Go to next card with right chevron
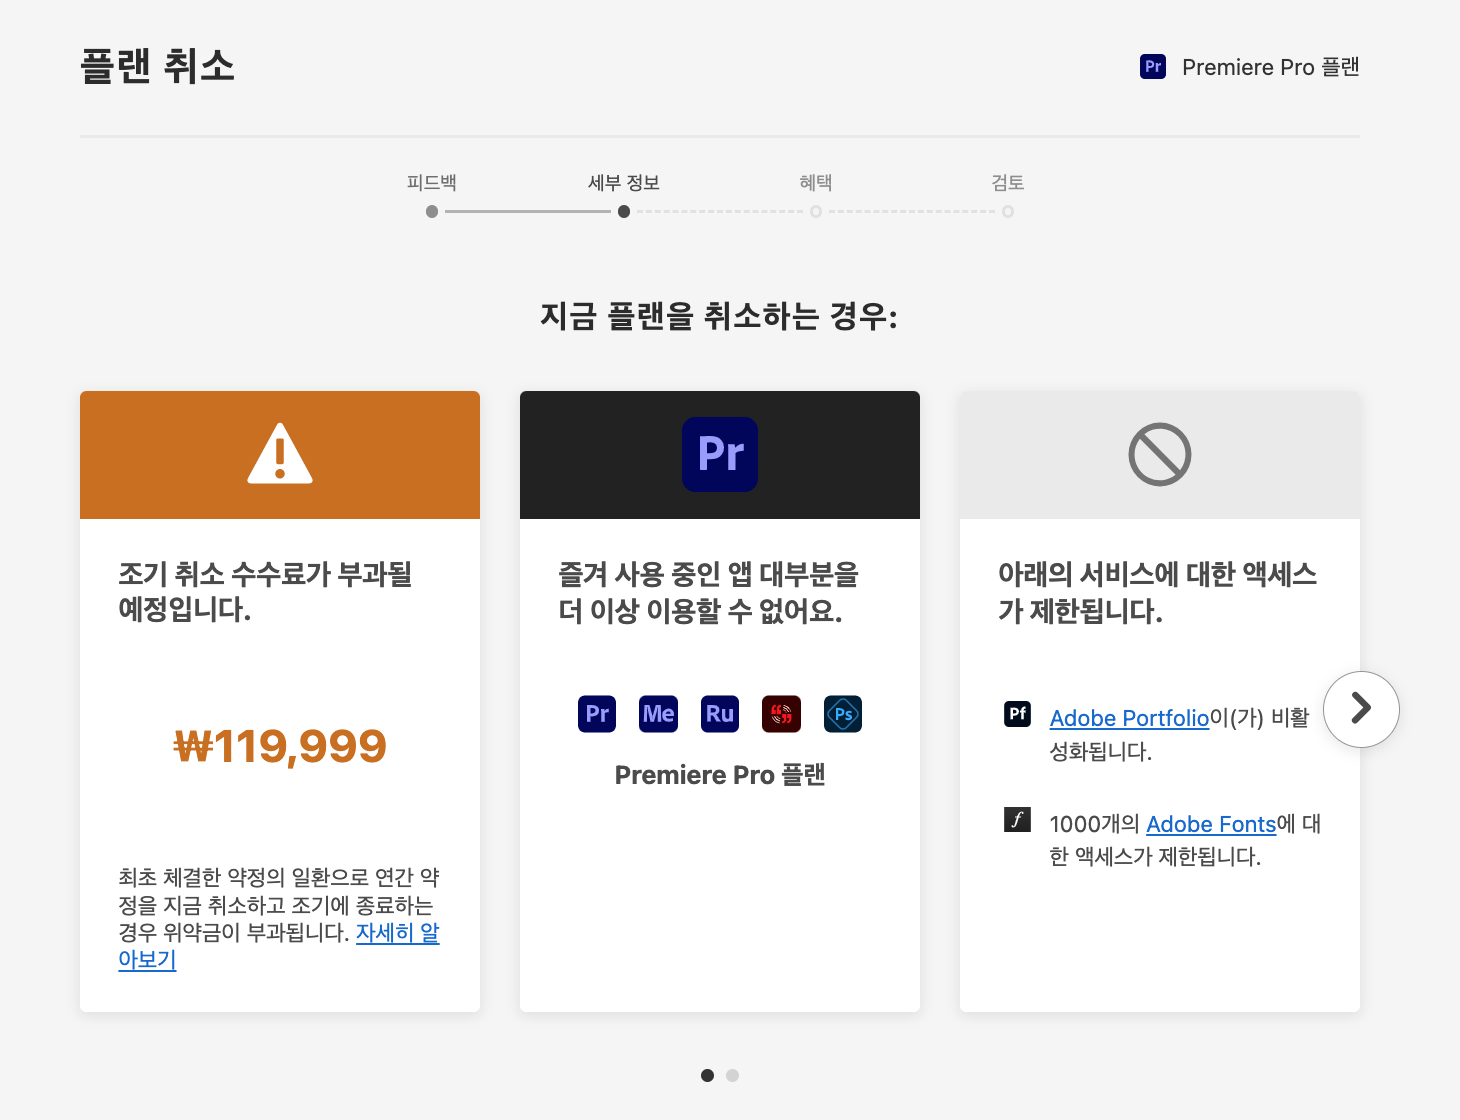This screenshot has height=1120, width=1460. (1361, 709)
